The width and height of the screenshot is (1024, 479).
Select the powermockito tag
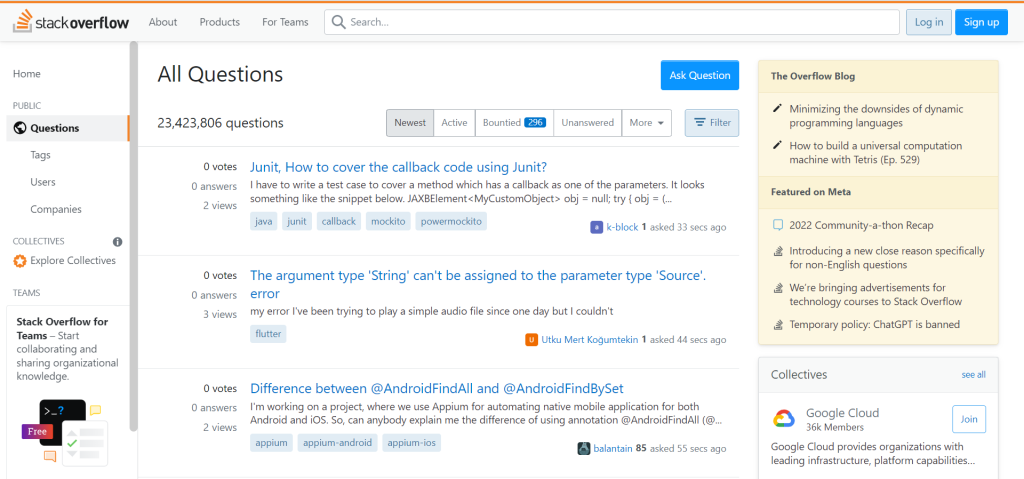[x=451, y=222]
